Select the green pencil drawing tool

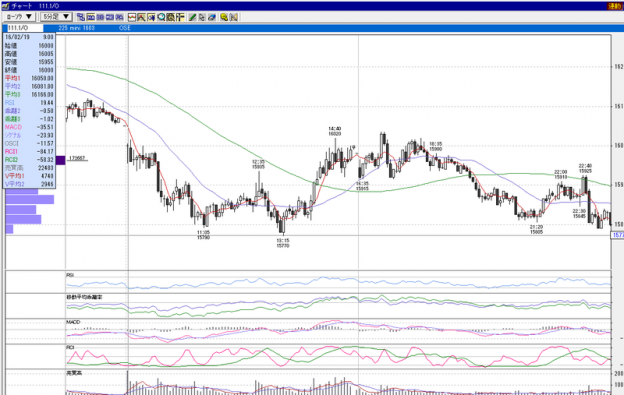pos(192,17)
